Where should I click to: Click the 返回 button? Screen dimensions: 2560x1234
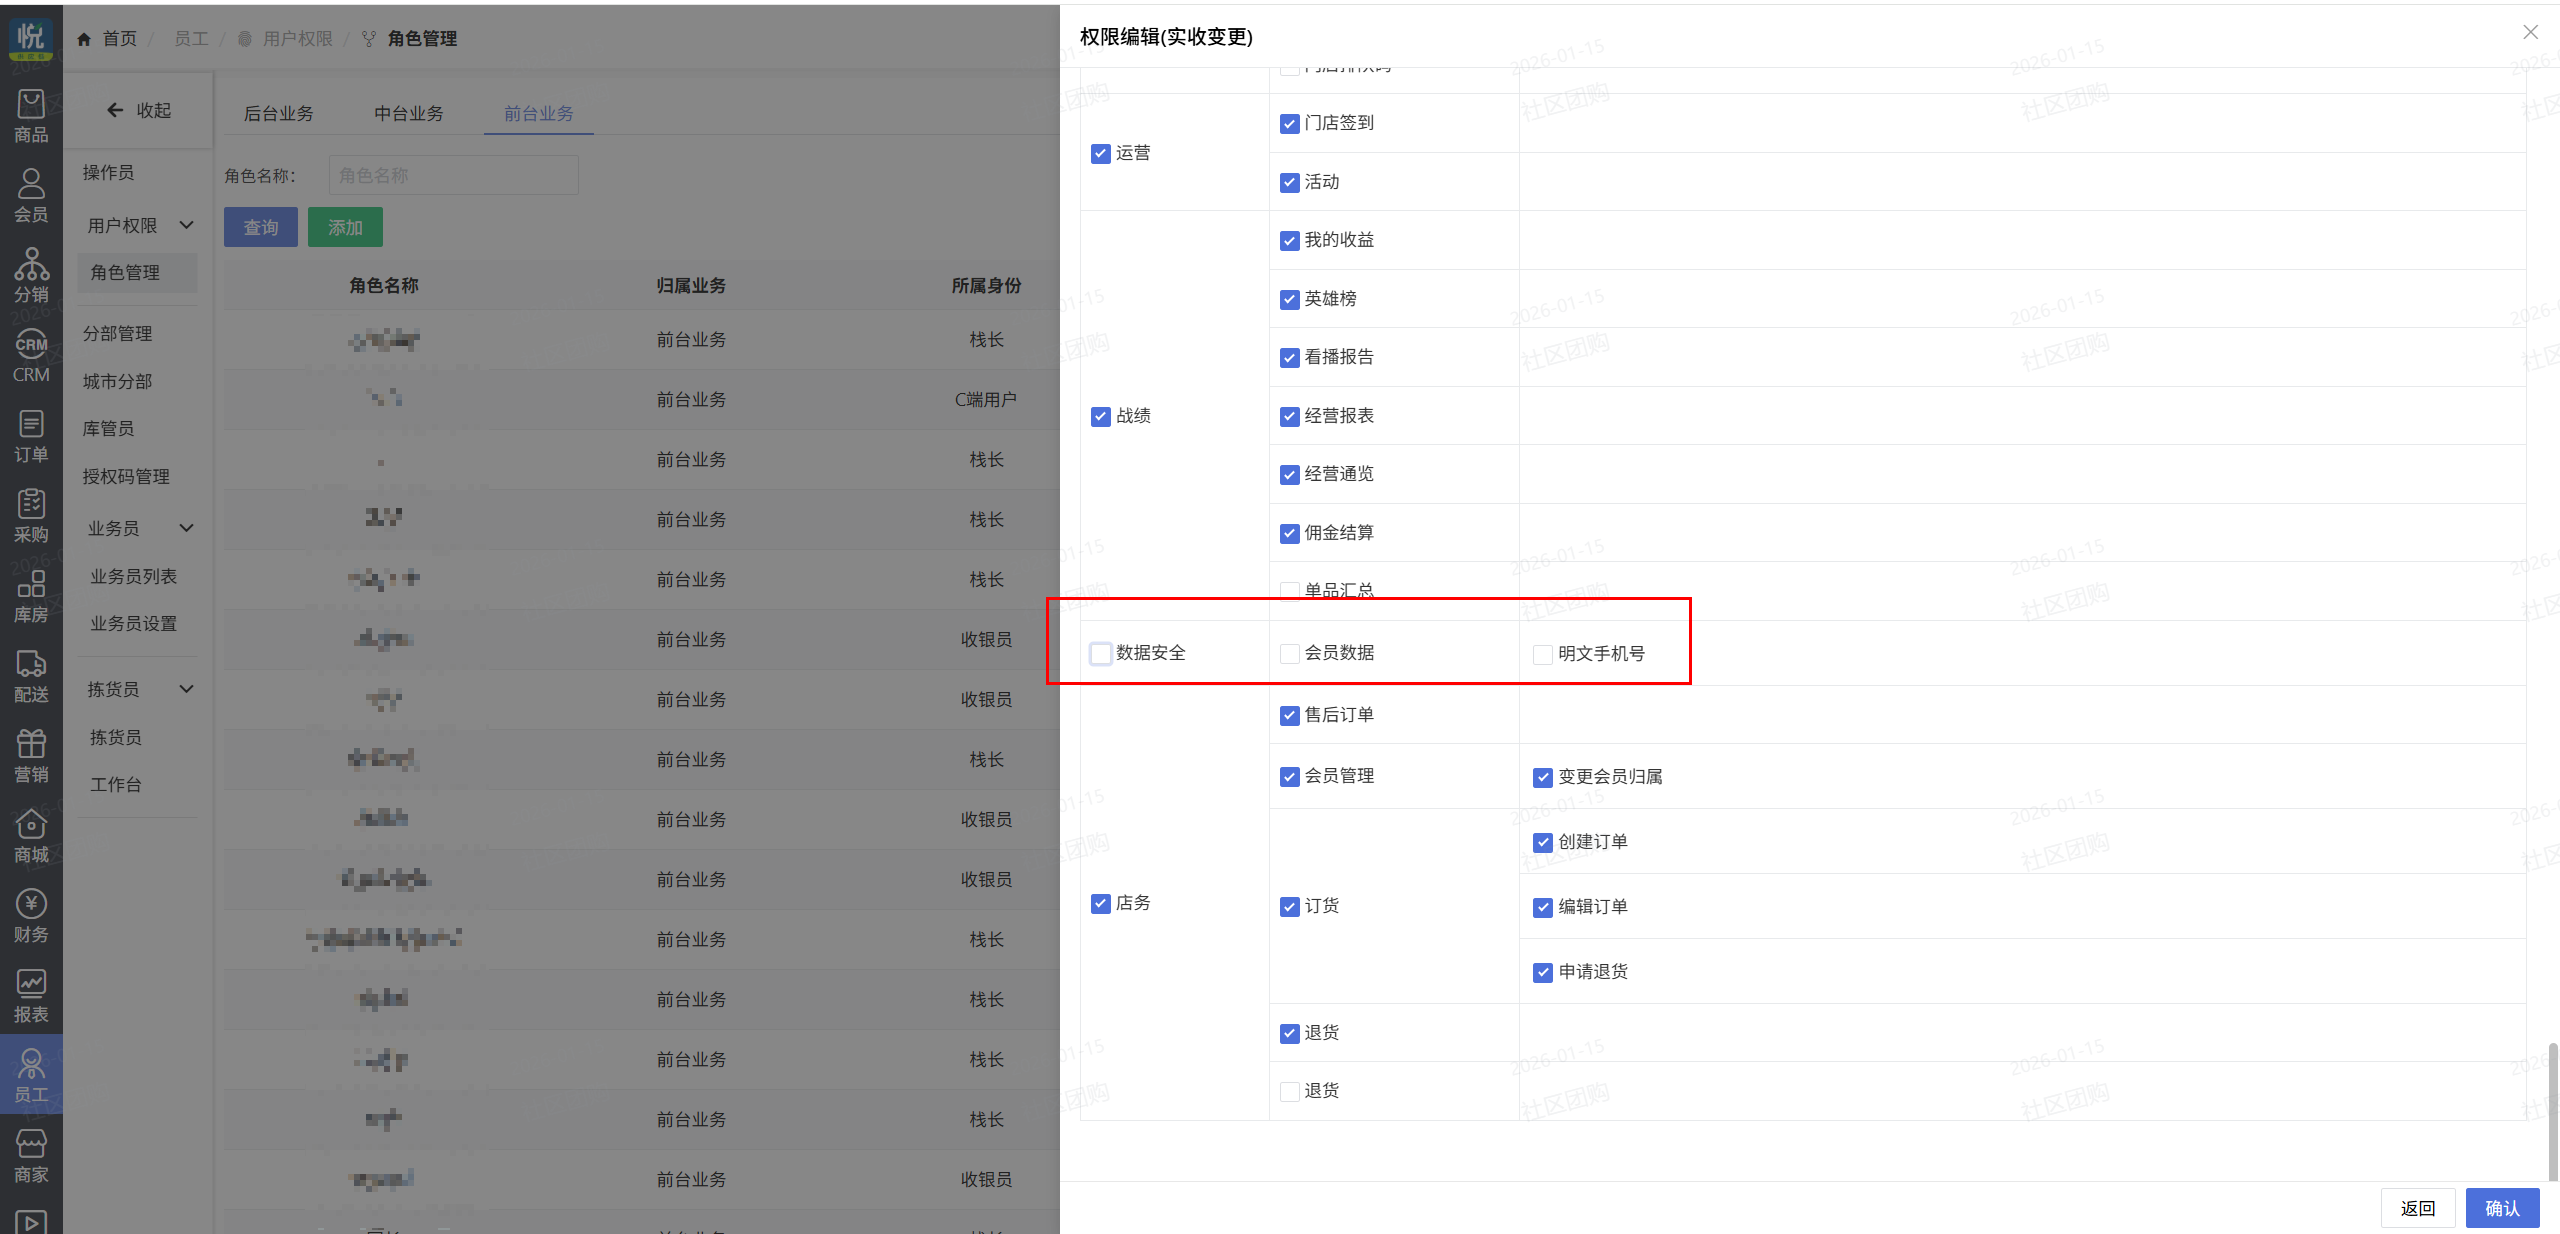point(2418,1208)
